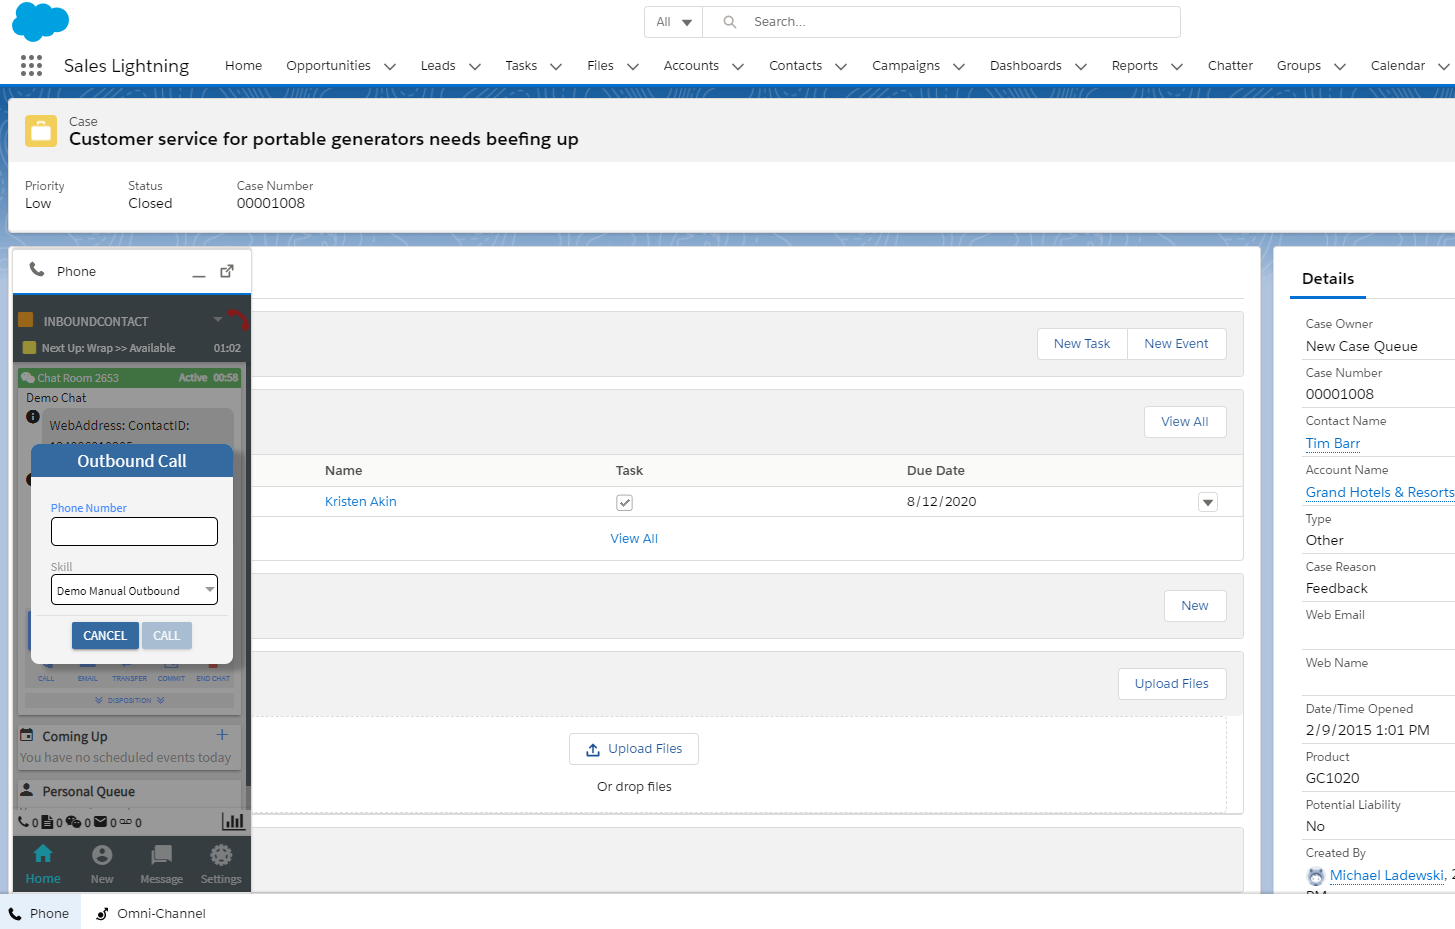The height and width of the screenshot is (929, 1455).
Task: Open Chatter from the navigation bar
Action: (1230, 65)
